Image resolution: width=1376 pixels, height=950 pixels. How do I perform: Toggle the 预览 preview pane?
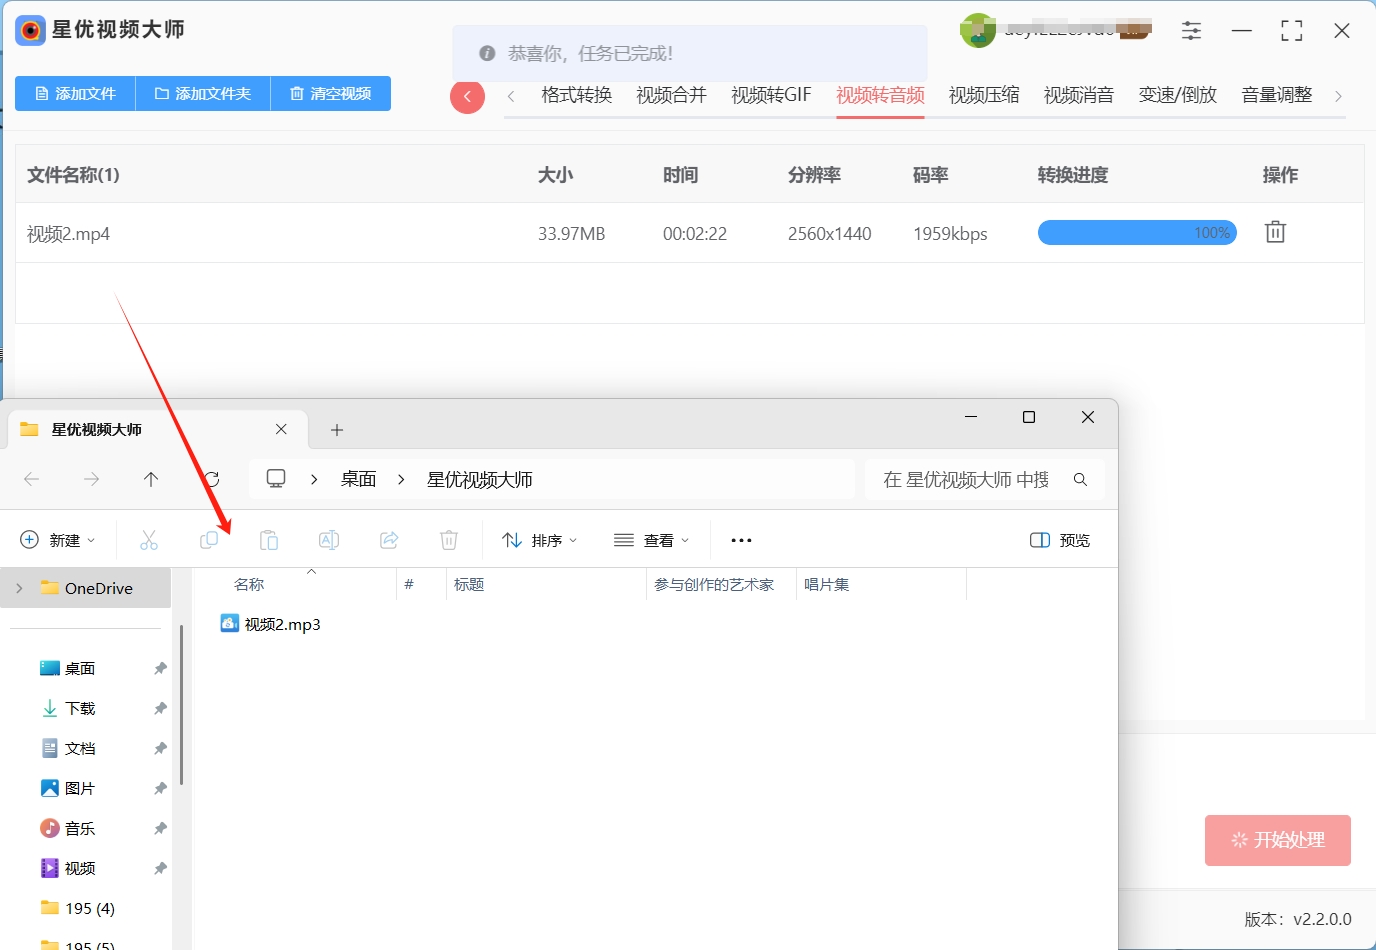[x=1060, y=540]
